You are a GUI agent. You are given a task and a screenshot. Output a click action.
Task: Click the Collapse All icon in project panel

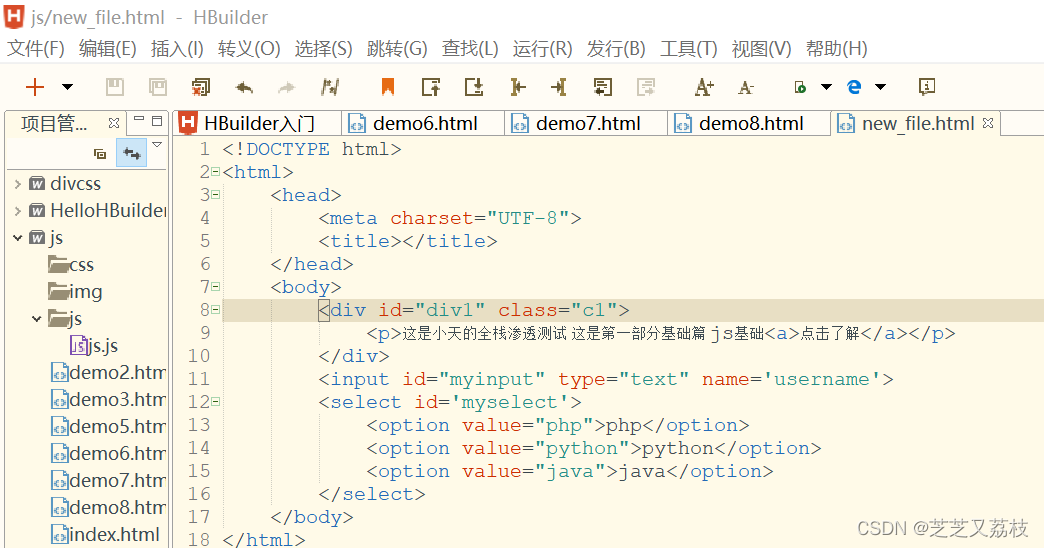pos(100,154)
